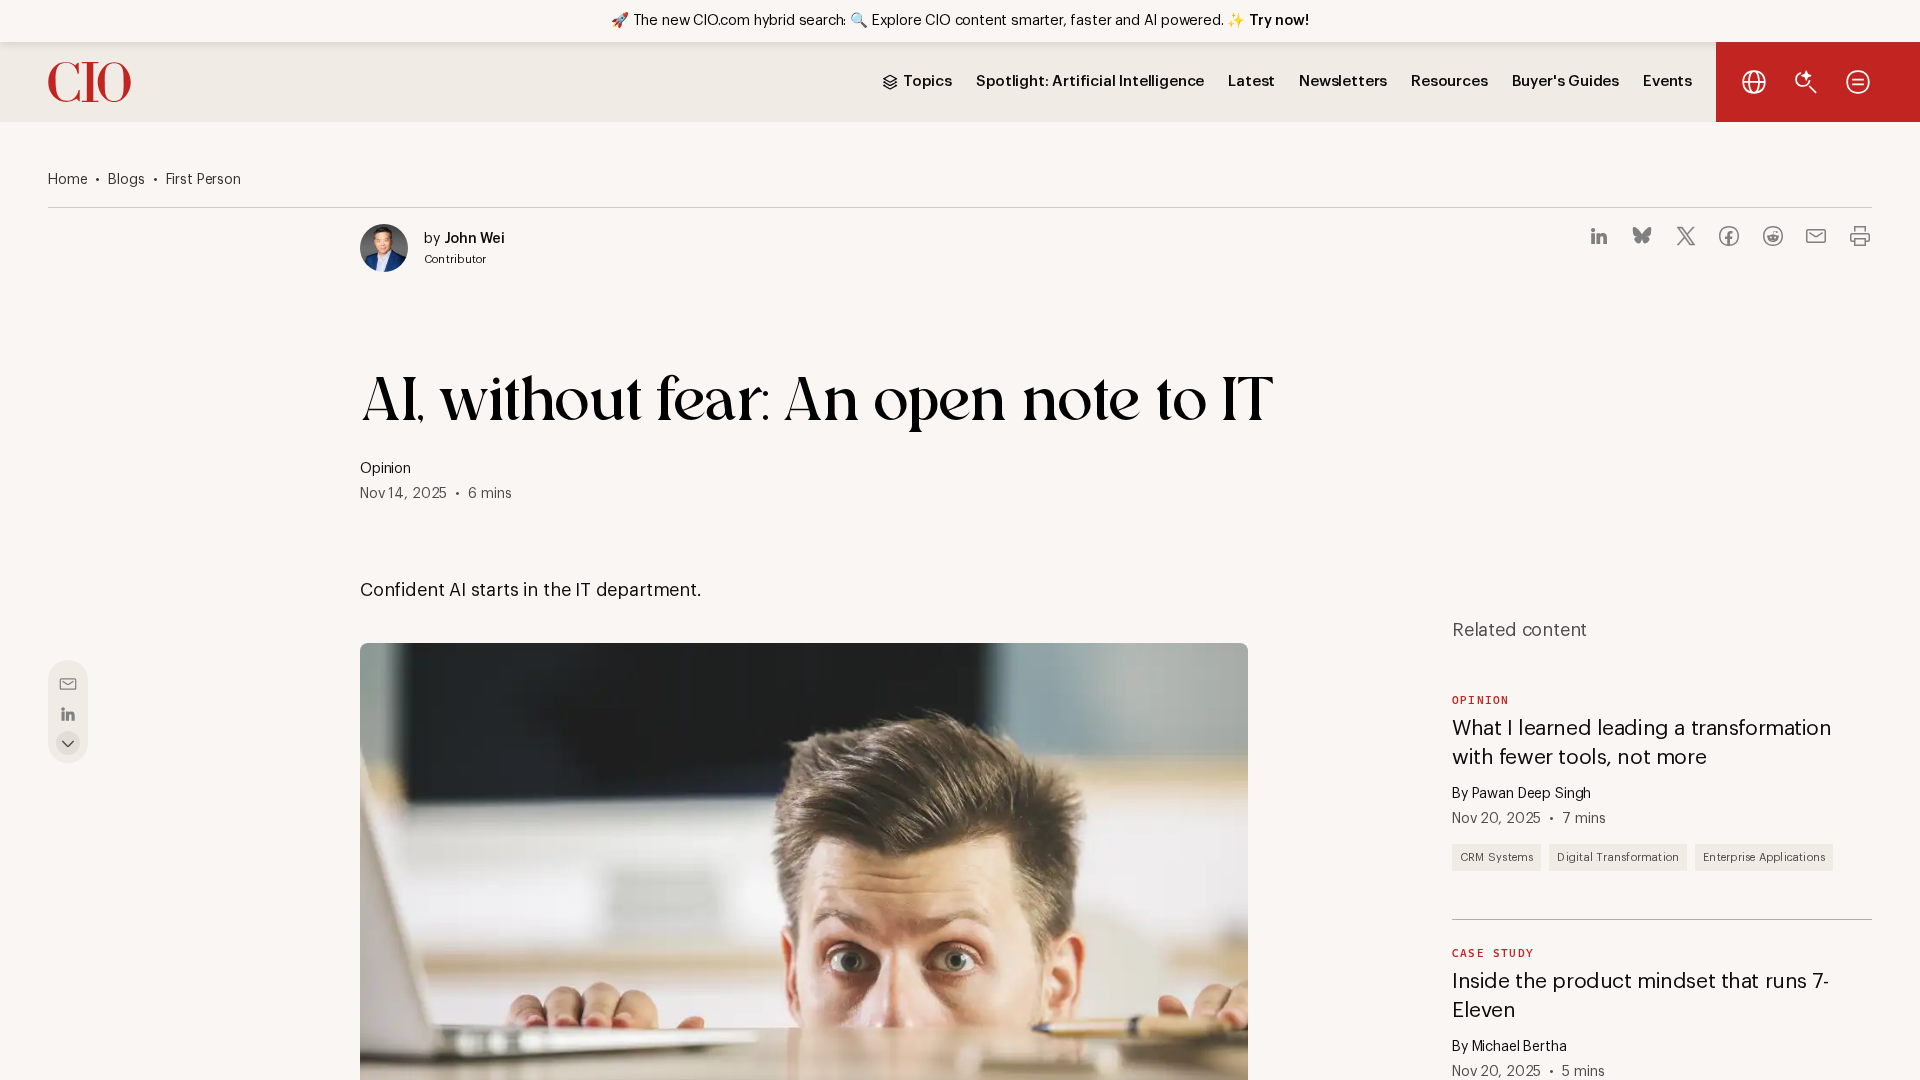Viewport: 1920px width, 1080px height.
Task: Click the Try now! banner link
Action: point(1279,20)
